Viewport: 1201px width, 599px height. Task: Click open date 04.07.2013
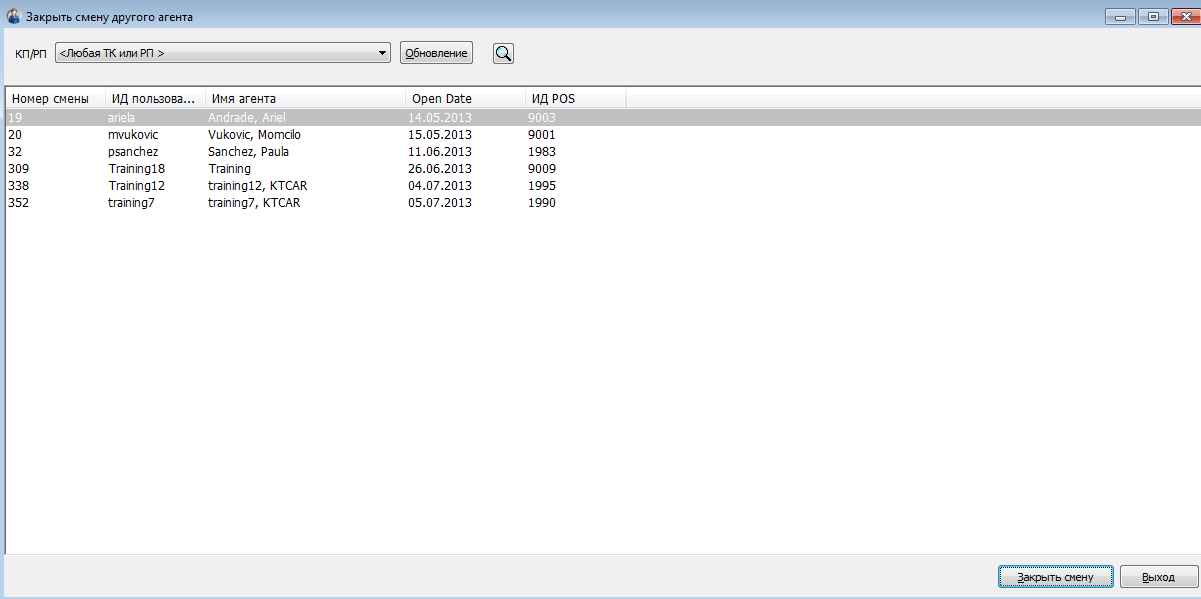pos(439,186)
